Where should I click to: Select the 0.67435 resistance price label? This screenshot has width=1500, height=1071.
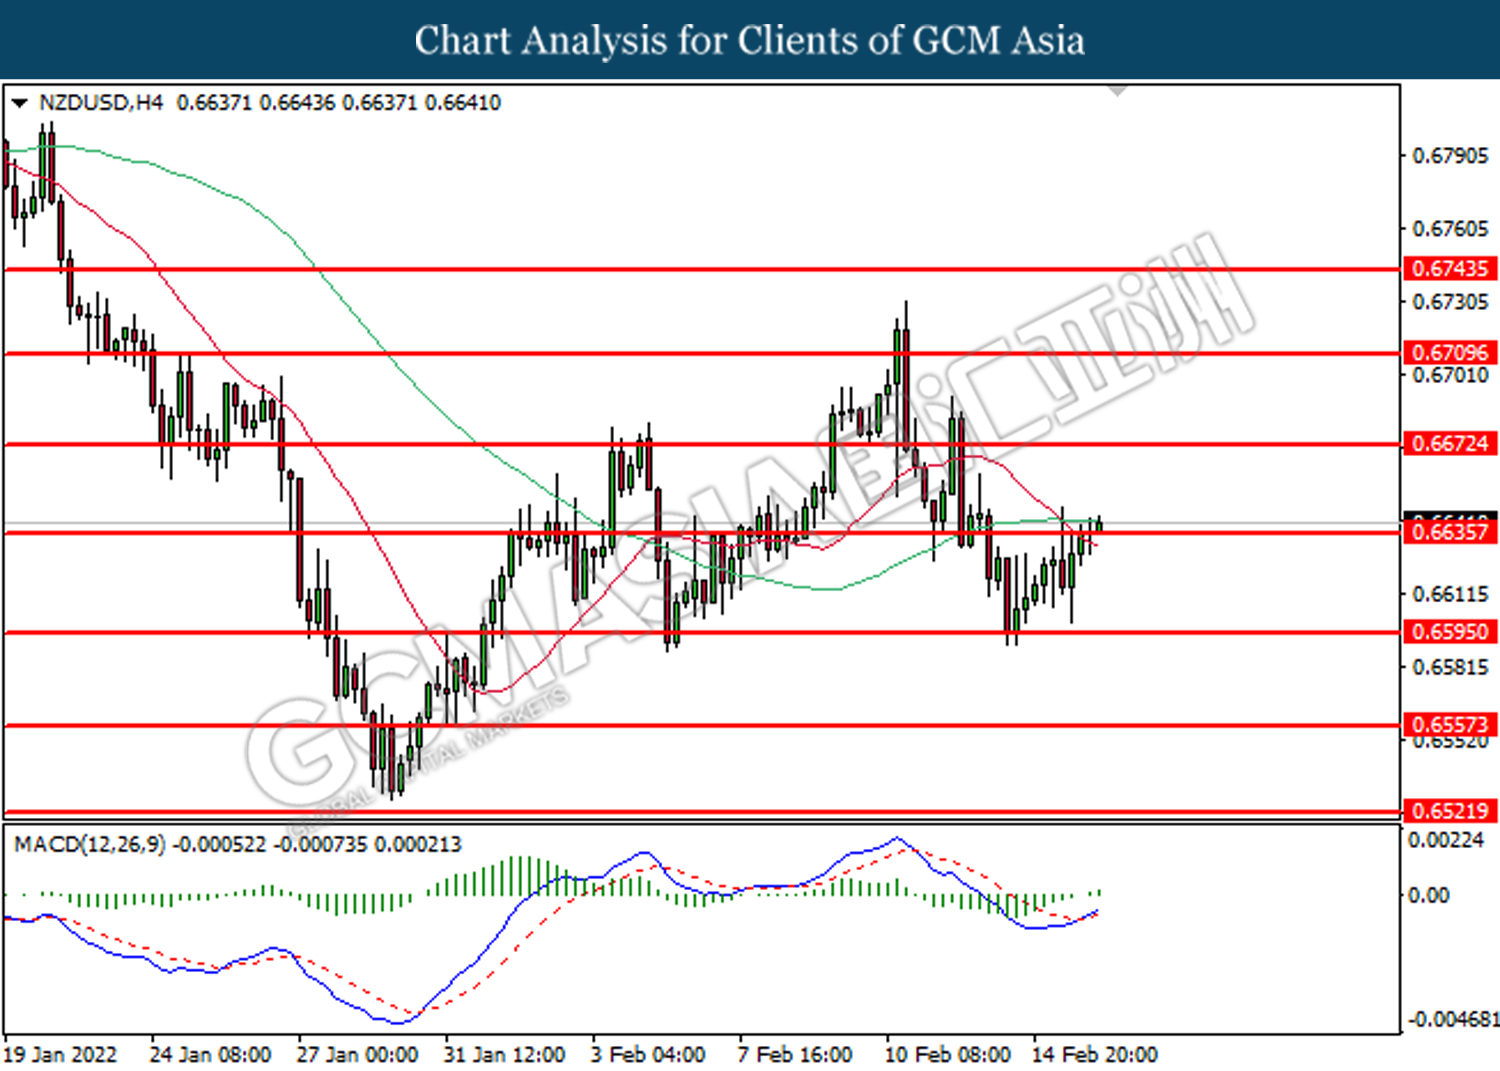tap(1451, 269)
